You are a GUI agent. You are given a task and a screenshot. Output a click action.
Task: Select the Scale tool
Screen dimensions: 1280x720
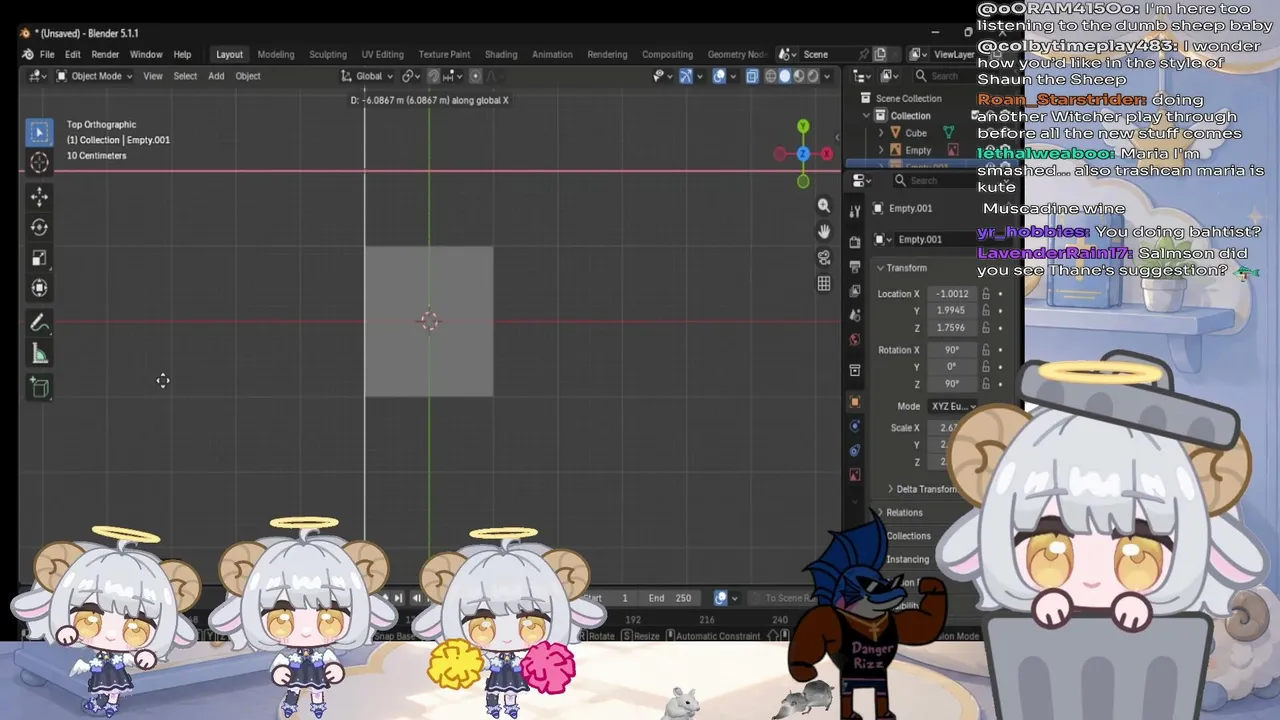point(39,258)
